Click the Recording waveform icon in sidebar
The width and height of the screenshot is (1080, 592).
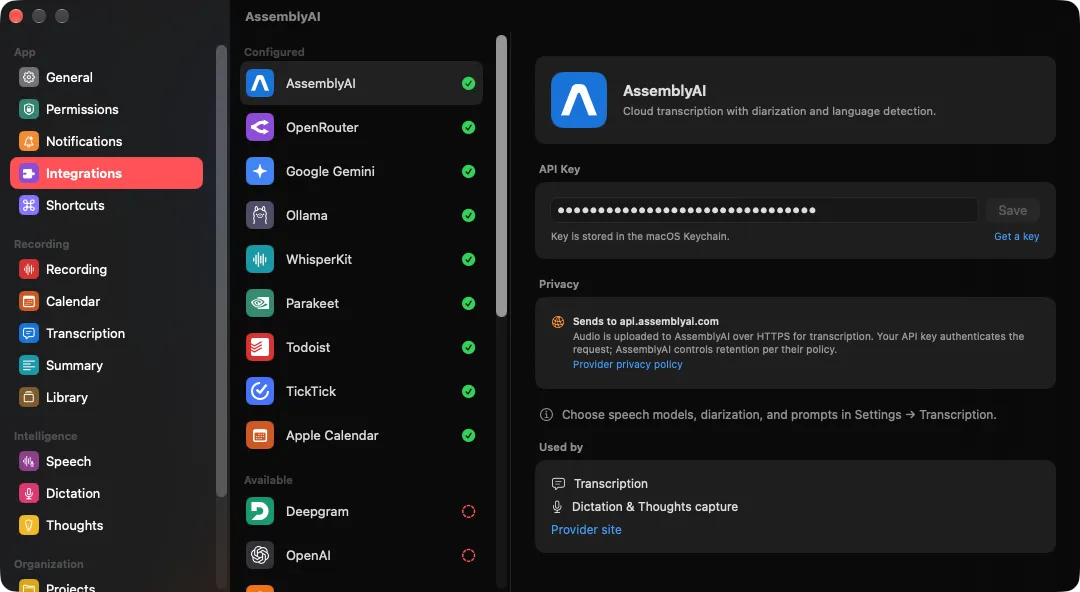point(29,269)
